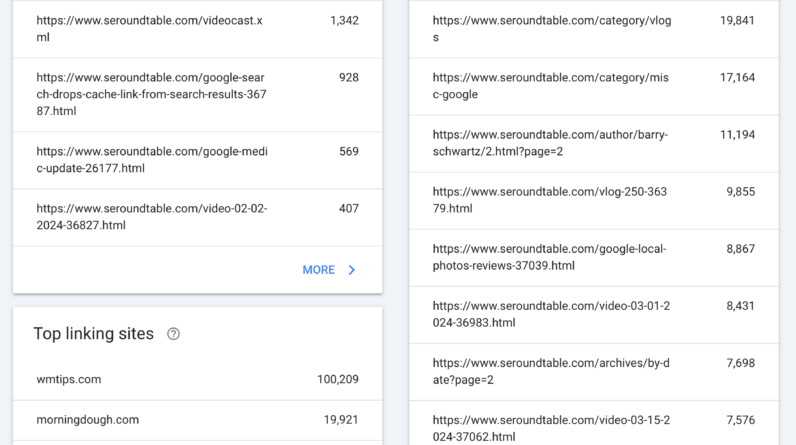Screen dimensions: 796x445
Task: Click the 19,841 link count
Action: tap(737, 21)
